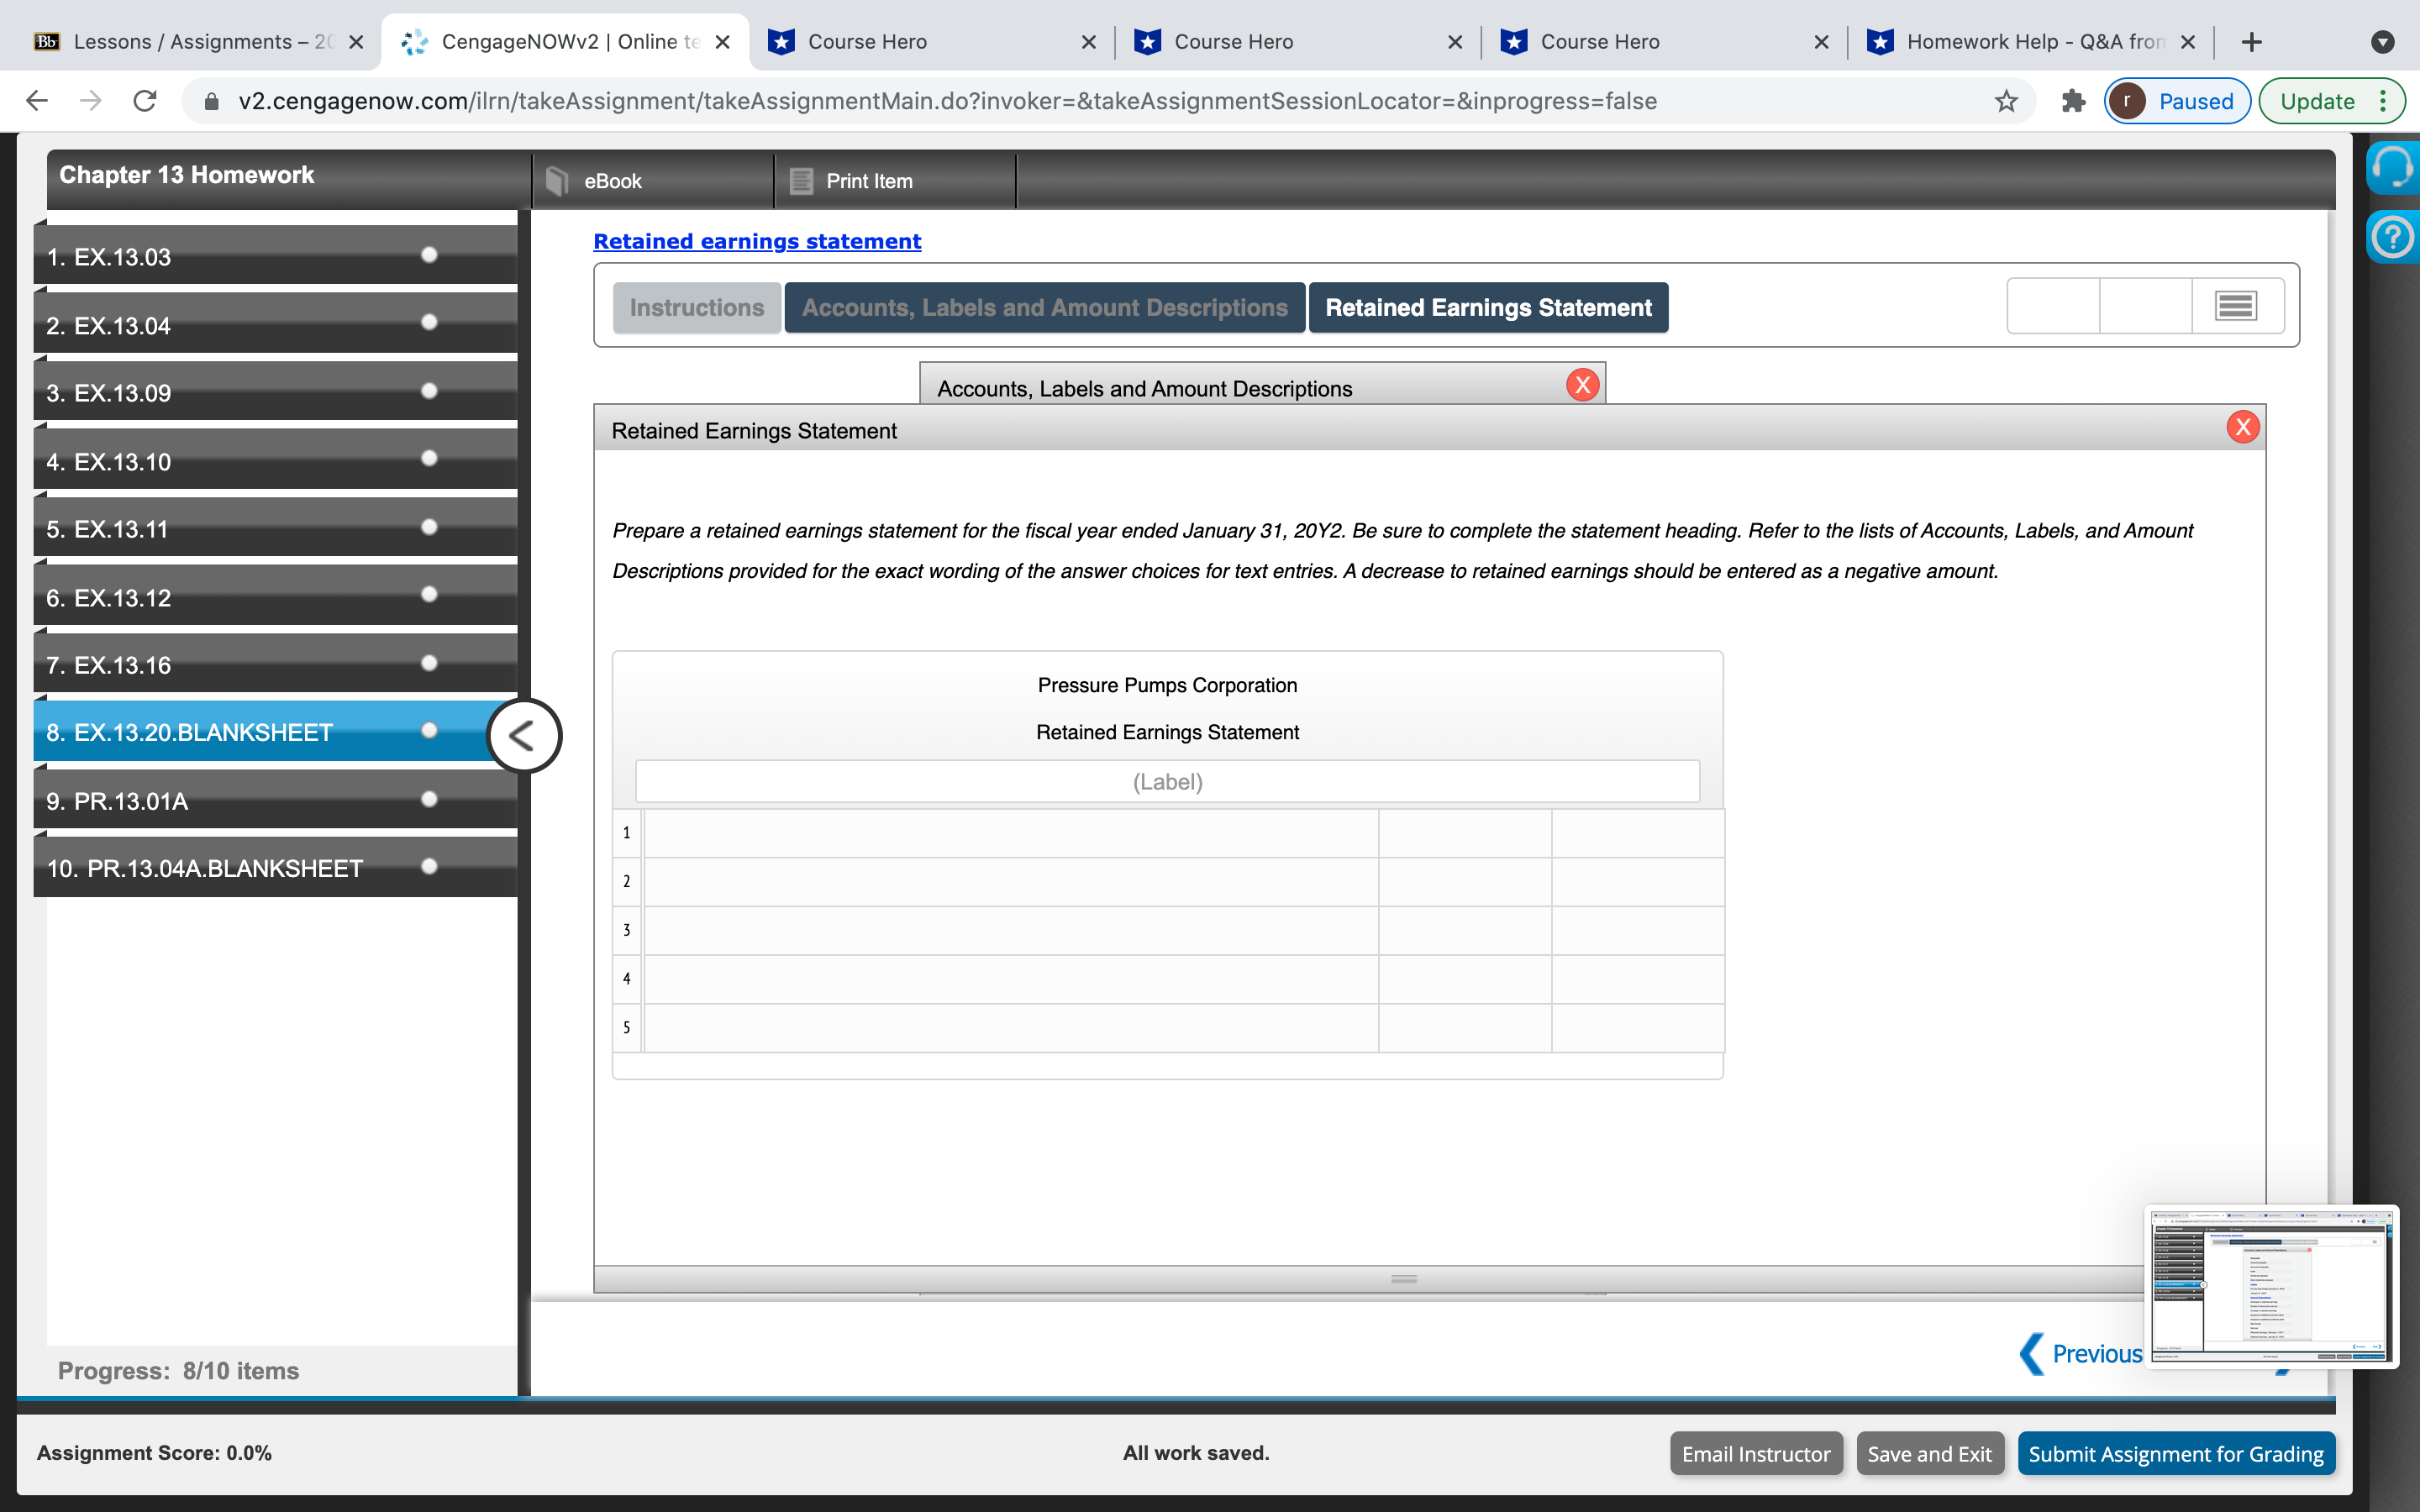Click the help question mark icon
2420x1512 pixels.
pyautogui.click(x=2392, y=238)
